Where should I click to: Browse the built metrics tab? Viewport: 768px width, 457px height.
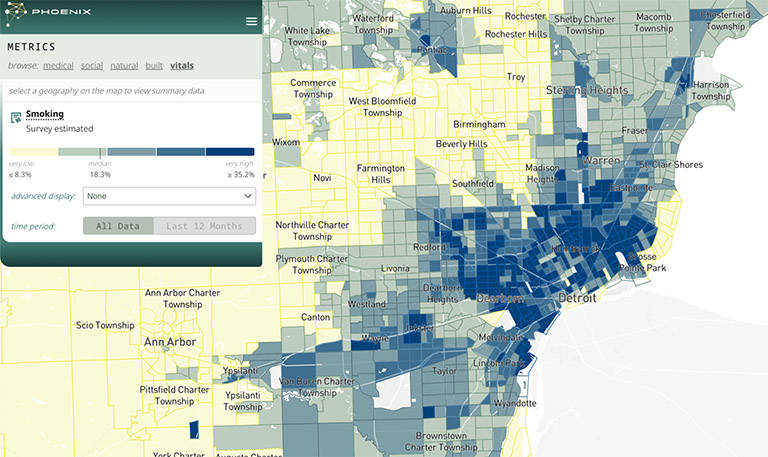[154, 66]
